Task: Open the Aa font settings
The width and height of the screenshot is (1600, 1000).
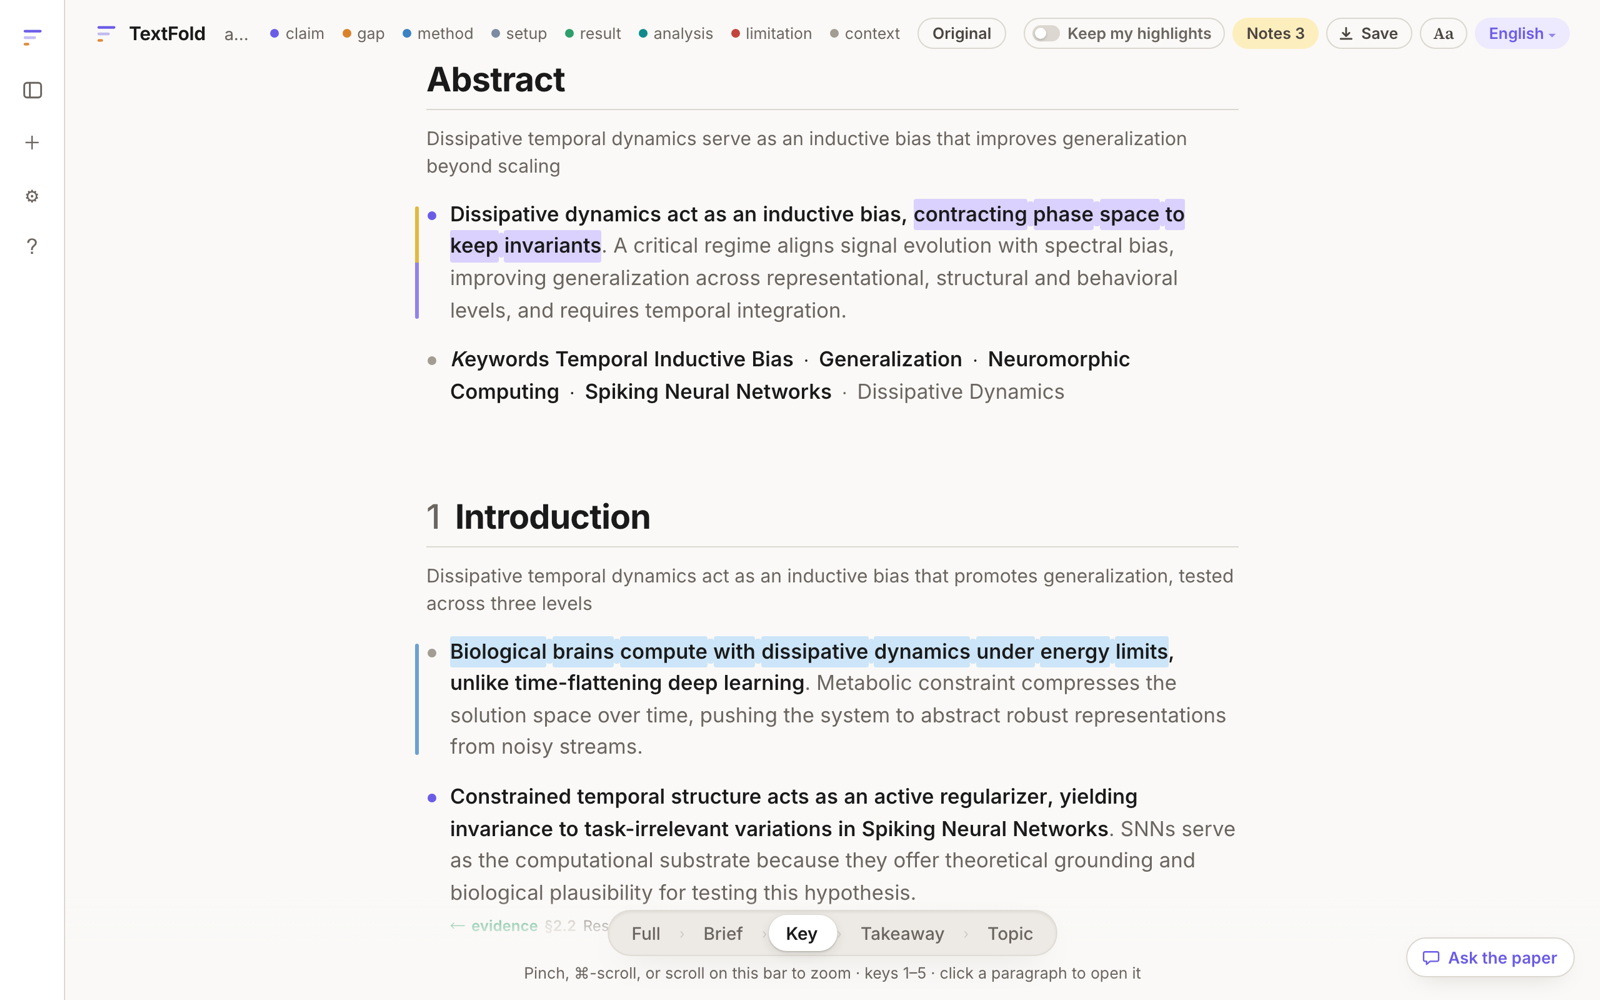Action: [1442, 34]
